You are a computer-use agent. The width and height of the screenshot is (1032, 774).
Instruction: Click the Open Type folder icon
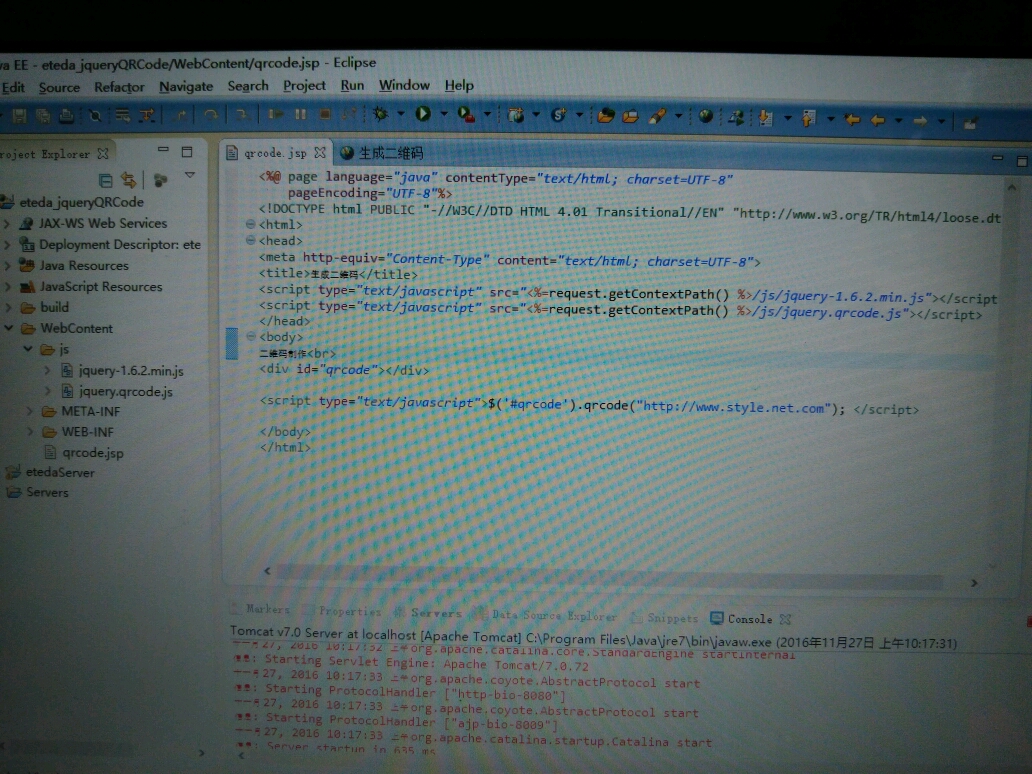click(606, 116)
